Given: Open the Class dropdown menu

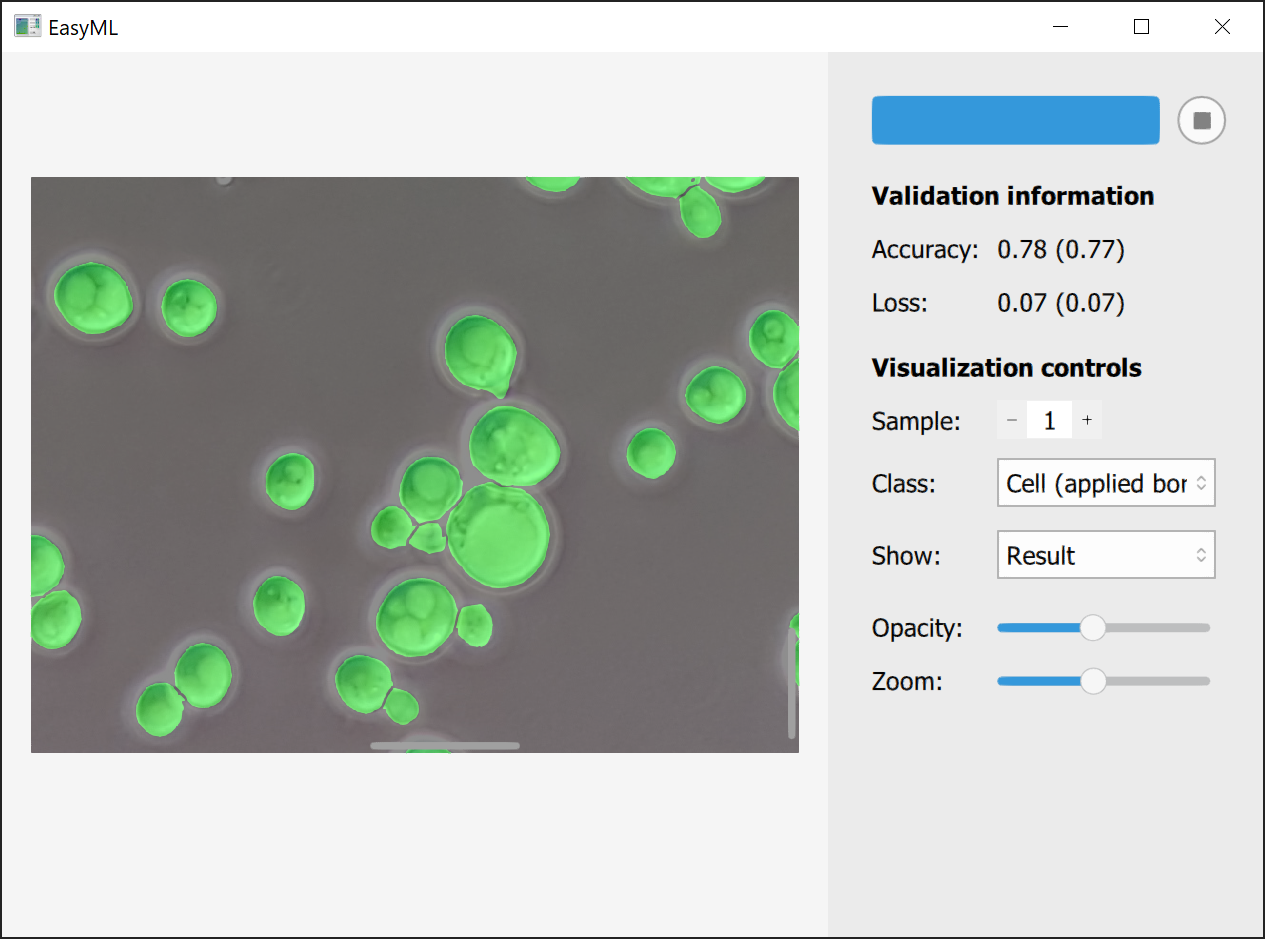Looking at the screenshot, I should 1106,484.
